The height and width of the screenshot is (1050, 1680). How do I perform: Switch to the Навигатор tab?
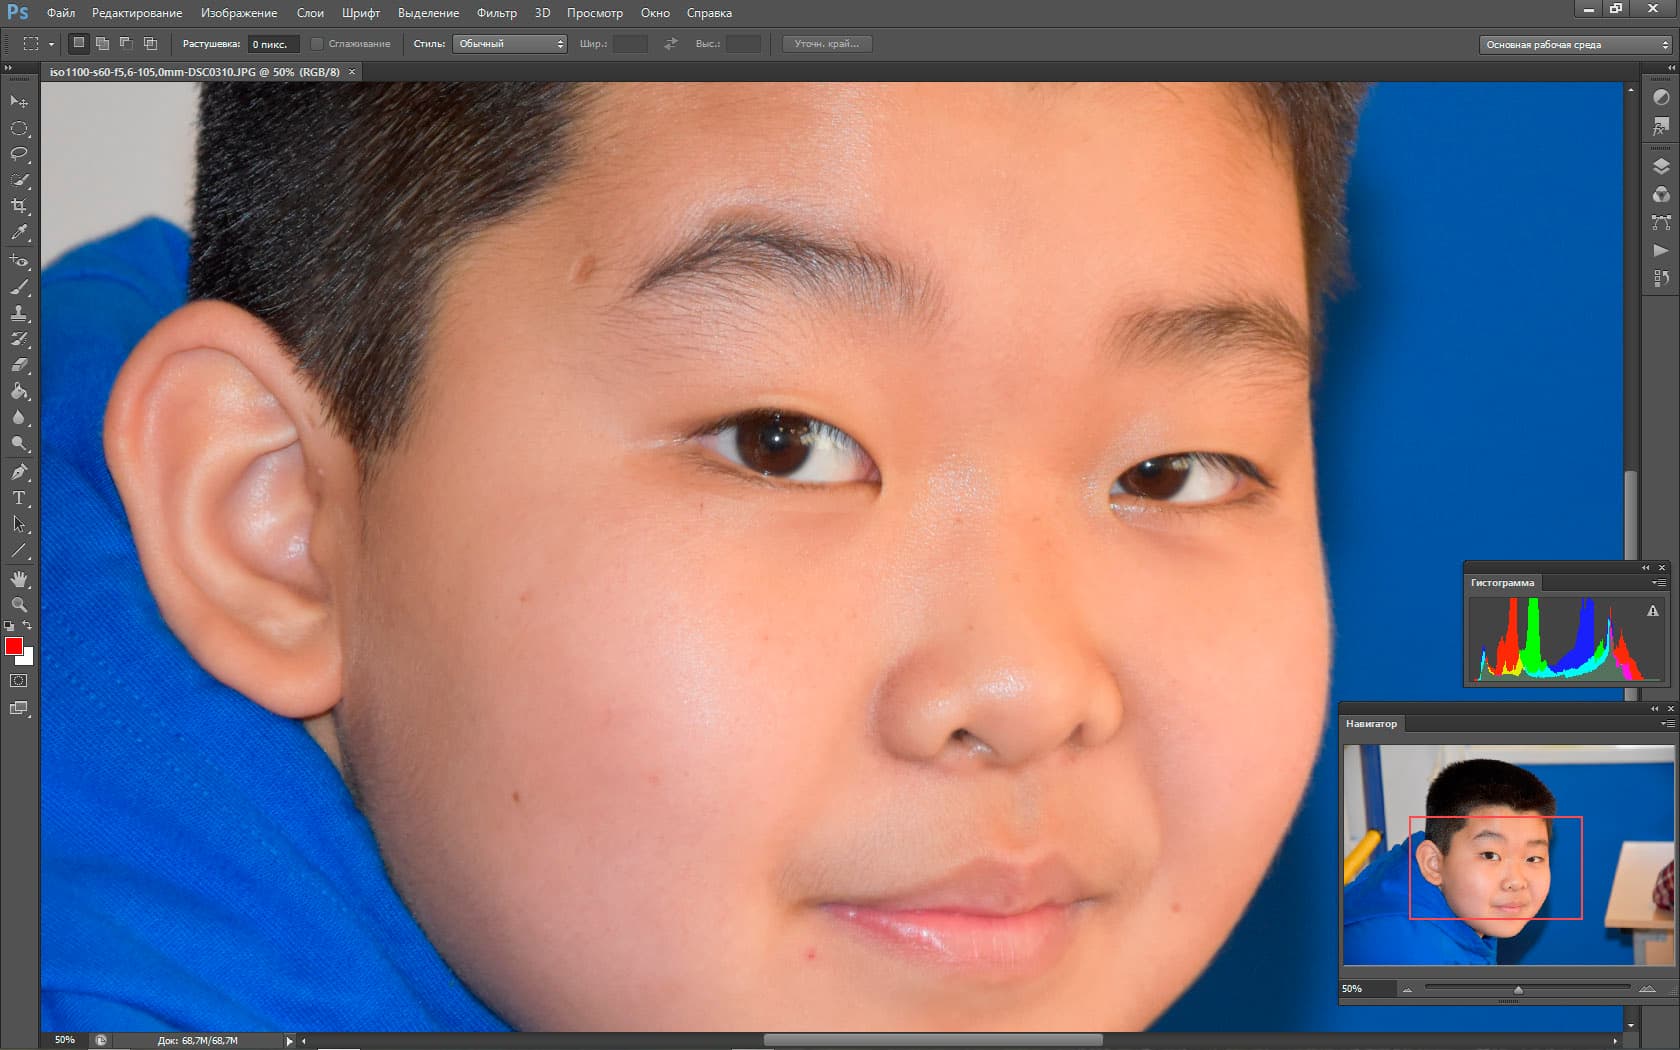click(x=1371, y=723)
